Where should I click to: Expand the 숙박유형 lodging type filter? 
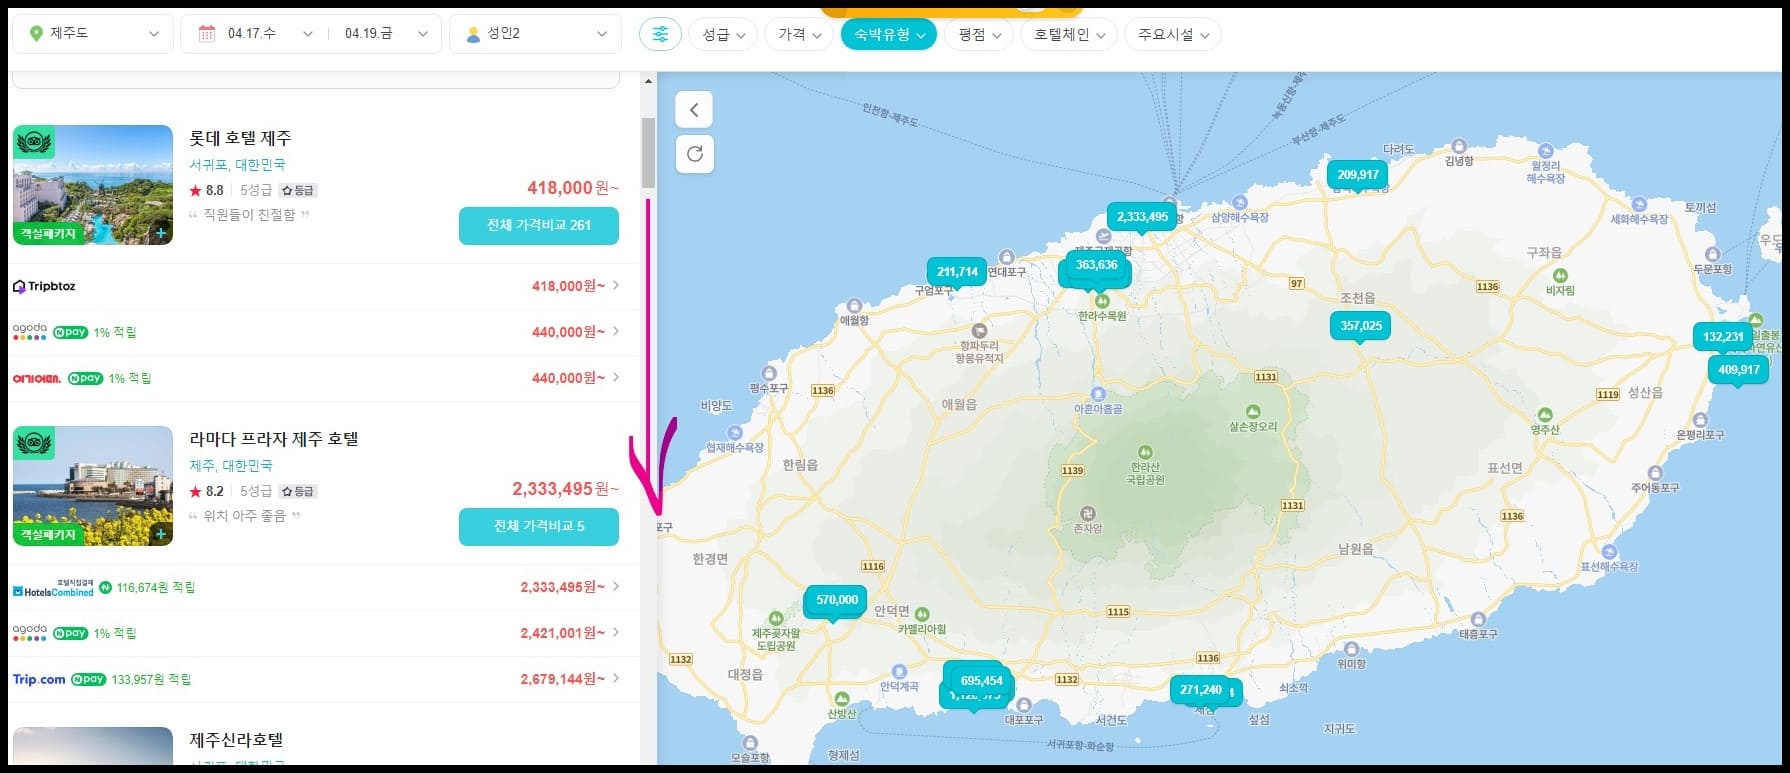(x=889, y=35)
